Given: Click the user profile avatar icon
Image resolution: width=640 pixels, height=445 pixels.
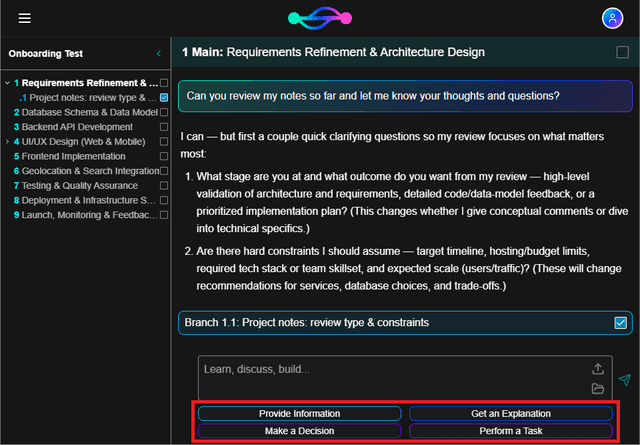Looking at the screenshot, I should 611,18.
